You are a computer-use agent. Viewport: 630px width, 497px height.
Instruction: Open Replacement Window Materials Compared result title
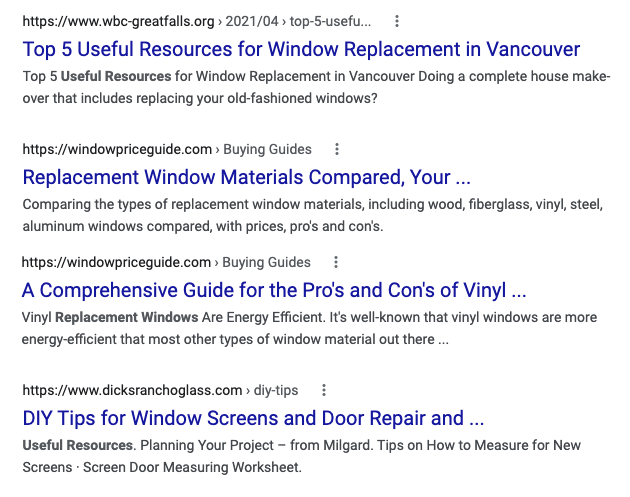pos(246,179)
